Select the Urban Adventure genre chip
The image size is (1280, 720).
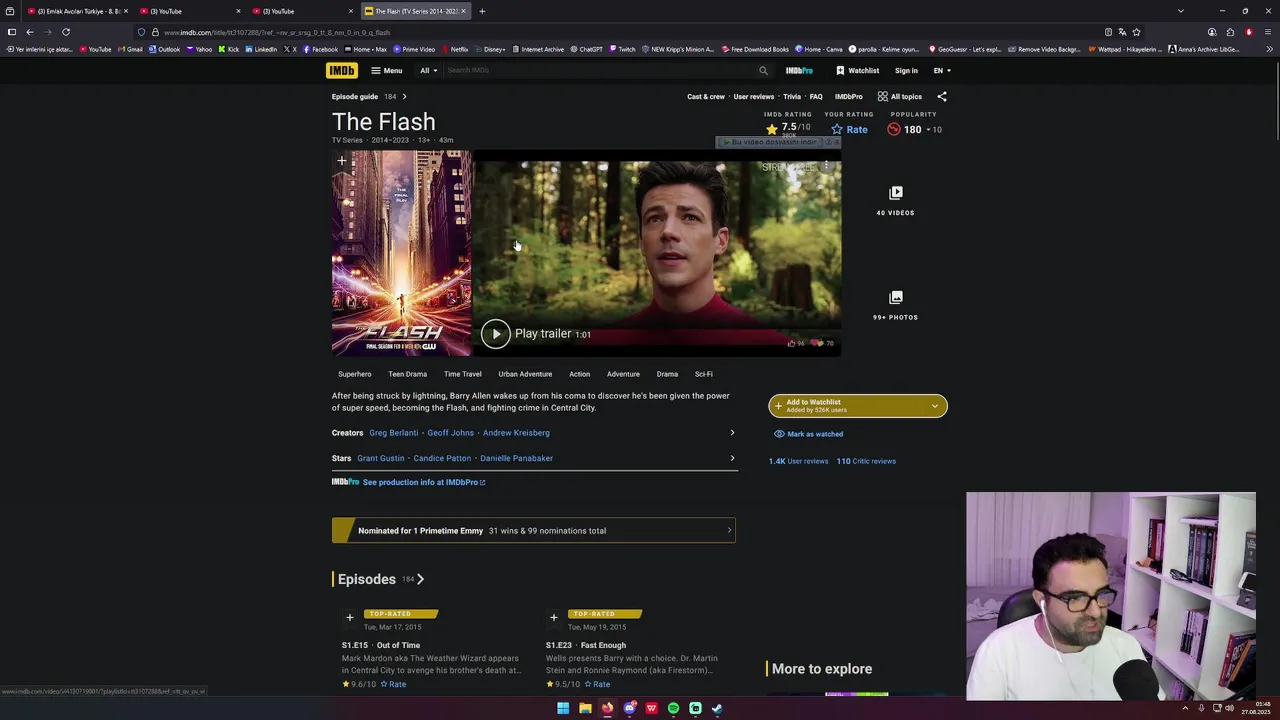click(x=525, y=374)
